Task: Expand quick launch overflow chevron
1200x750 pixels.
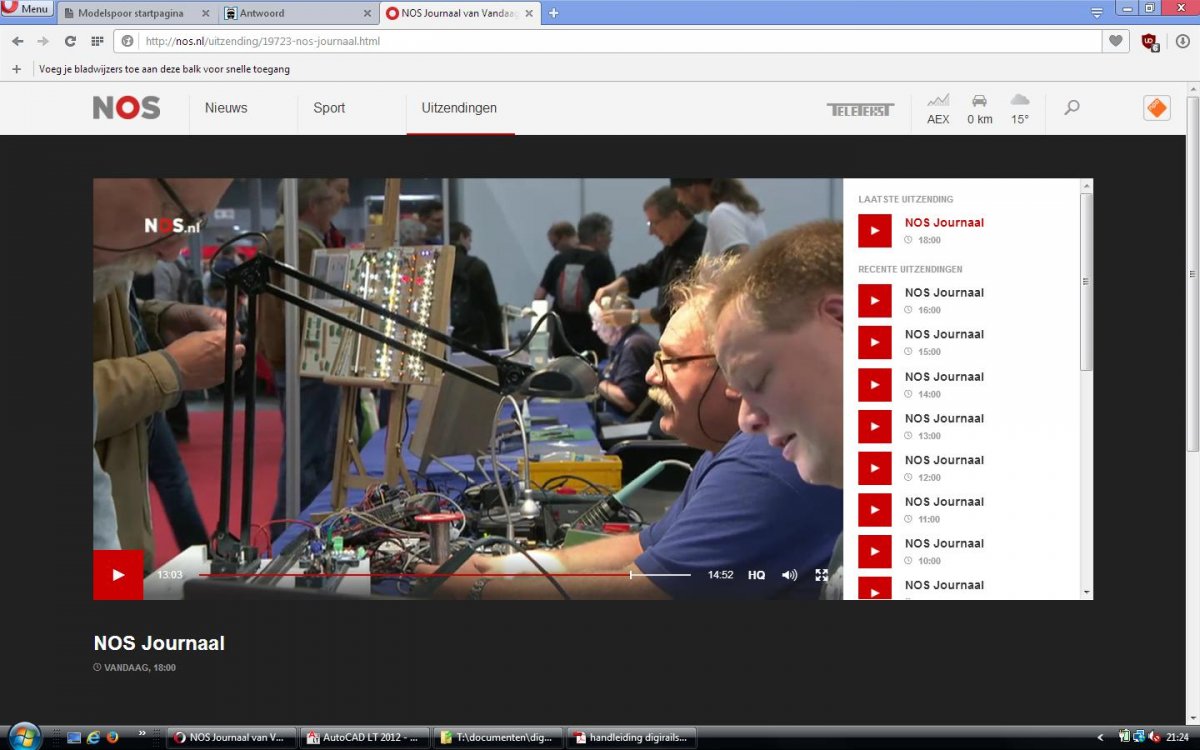Action: click(142, 733)
